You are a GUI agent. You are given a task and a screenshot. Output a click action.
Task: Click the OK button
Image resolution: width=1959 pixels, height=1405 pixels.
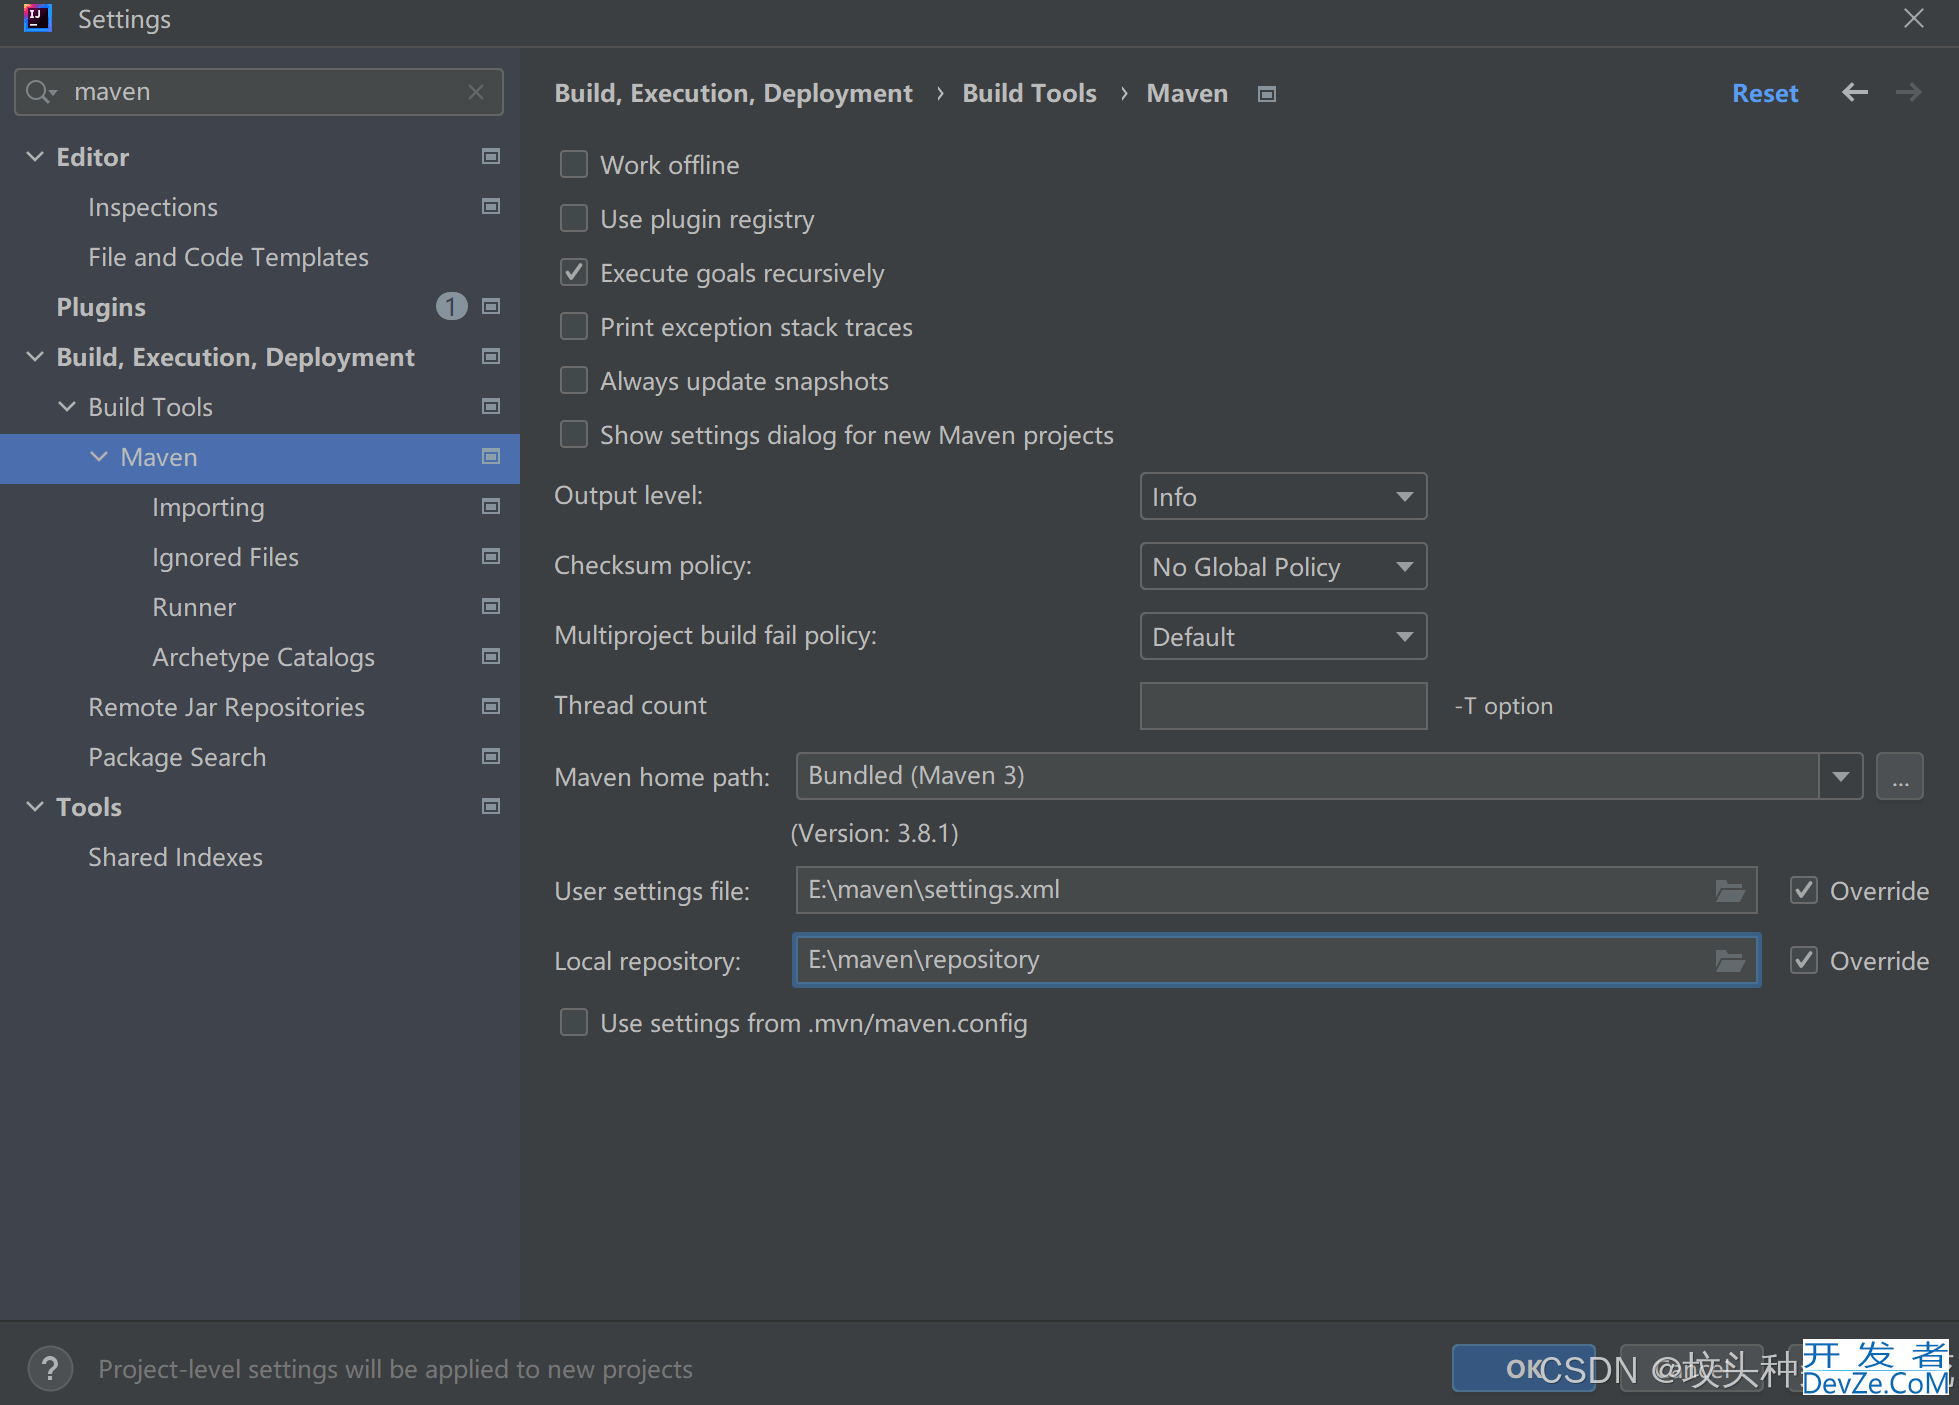[1523, 1368]
